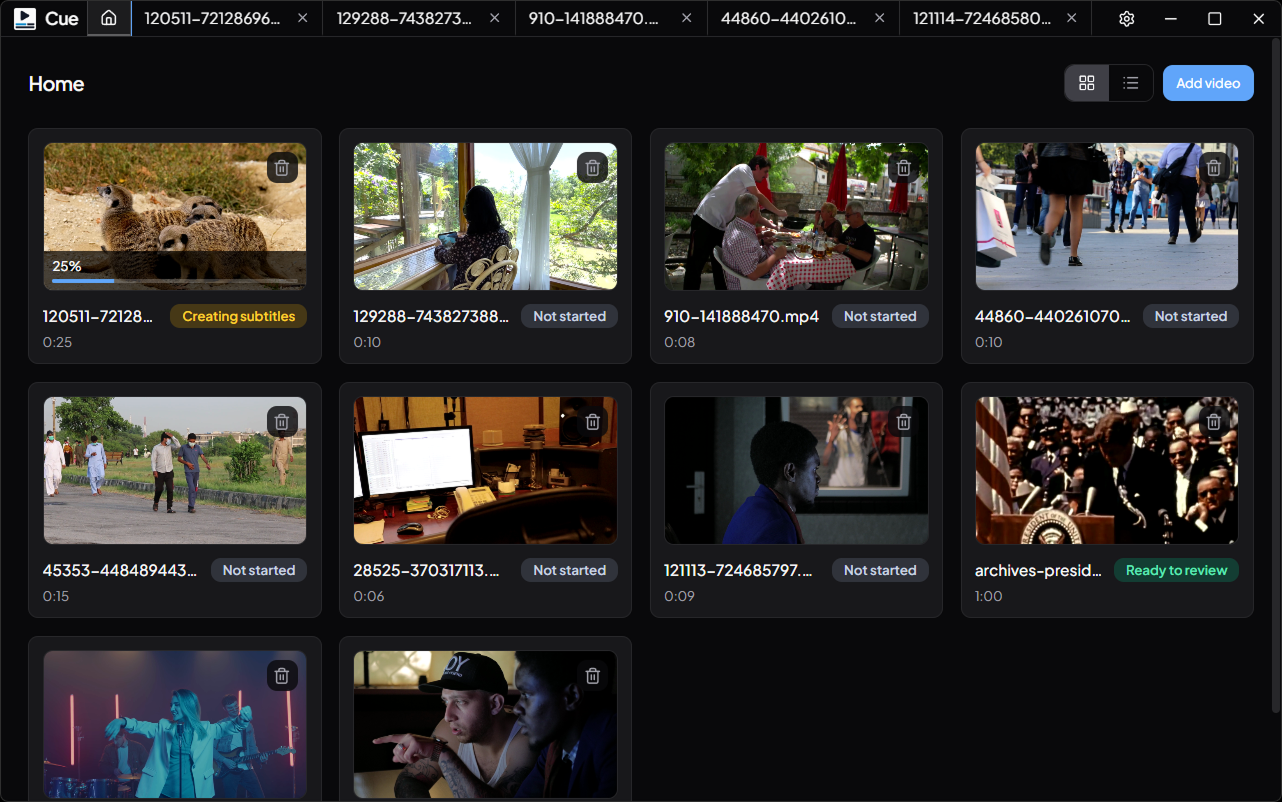Image resolution: width=1282 pixels, height=802 pixels.
Task: Open the 121114-72468580 tab
Action: [x=980, y=17]
